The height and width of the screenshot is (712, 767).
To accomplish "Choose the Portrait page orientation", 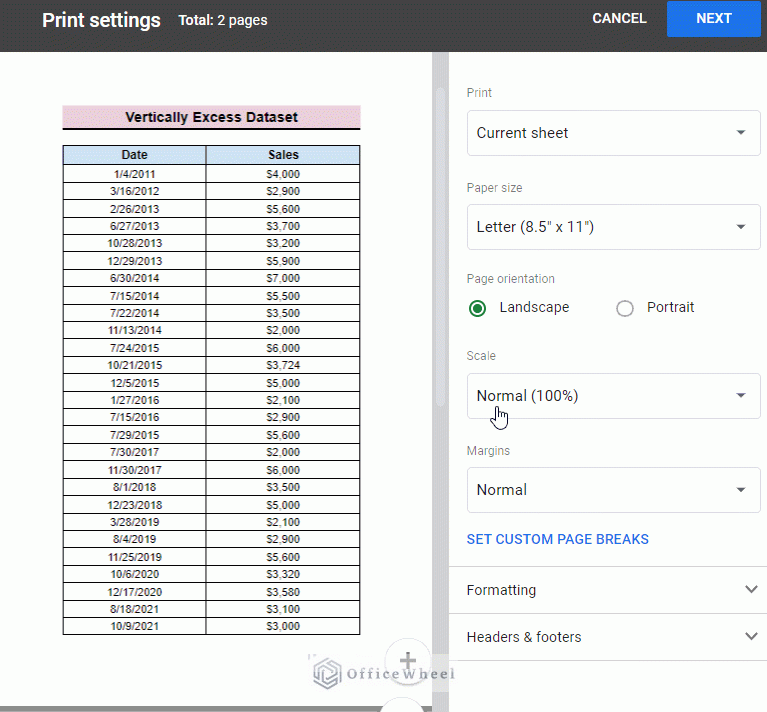I will 625,308.
